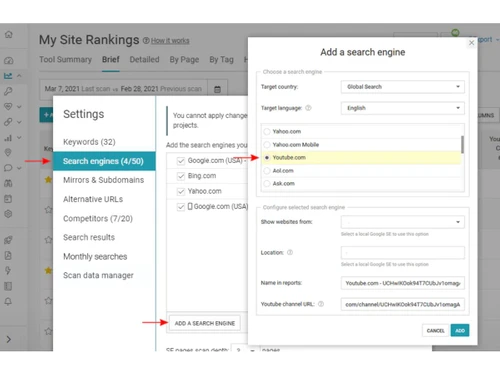Image resolution: width=500 pixels, height=375 pixels.
Task: Open the link chain icon in sidebar
Action: [x=8, y=122]
